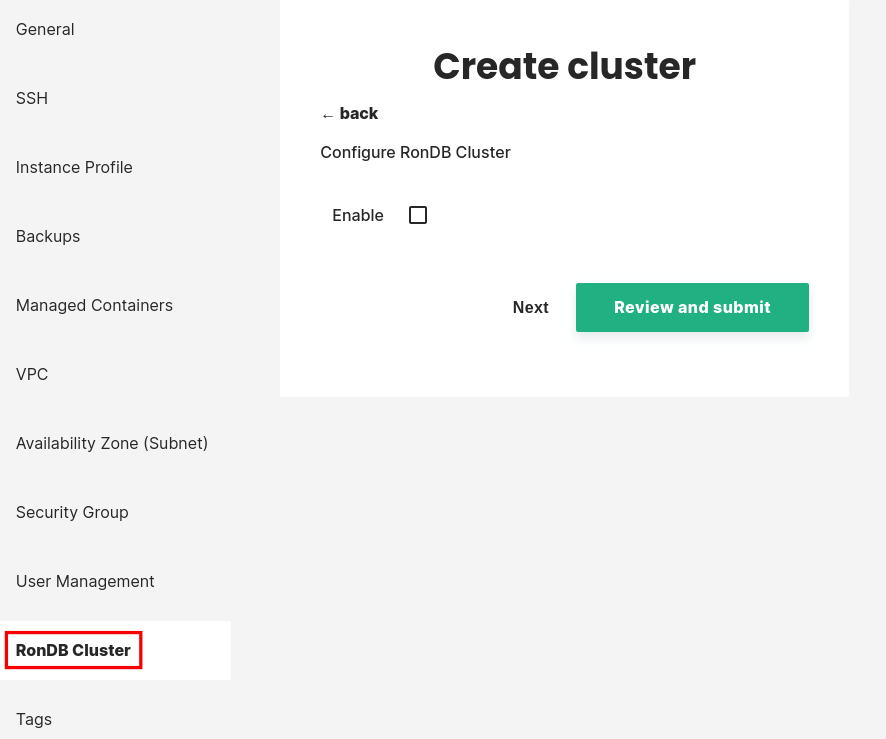
Task: Follow the bold back link text
Action: click(x=359, y=114)
